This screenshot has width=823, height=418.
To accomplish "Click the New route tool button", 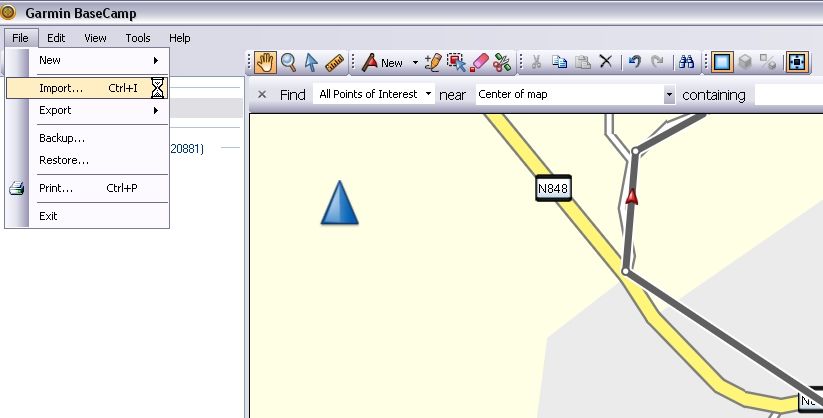I will [x=383, y=62].
